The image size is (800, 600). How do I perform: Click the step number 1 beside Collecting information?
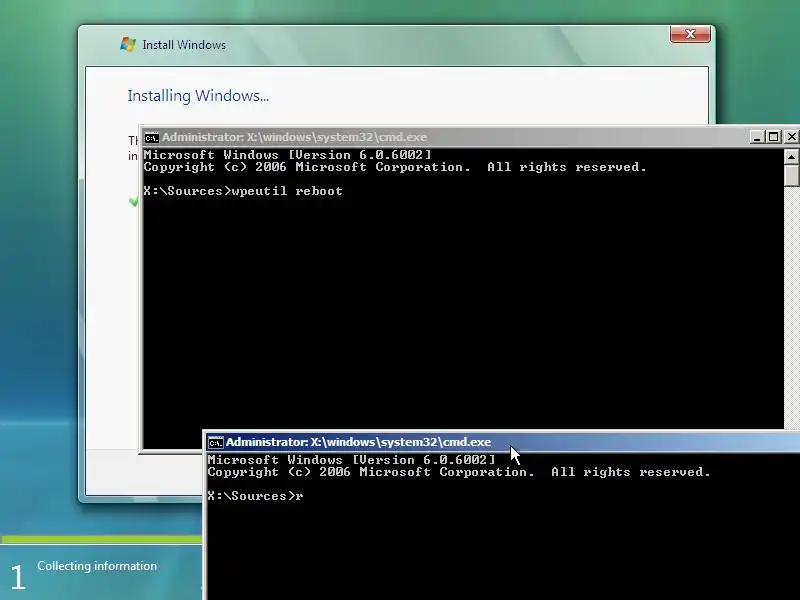coord(18,577)
